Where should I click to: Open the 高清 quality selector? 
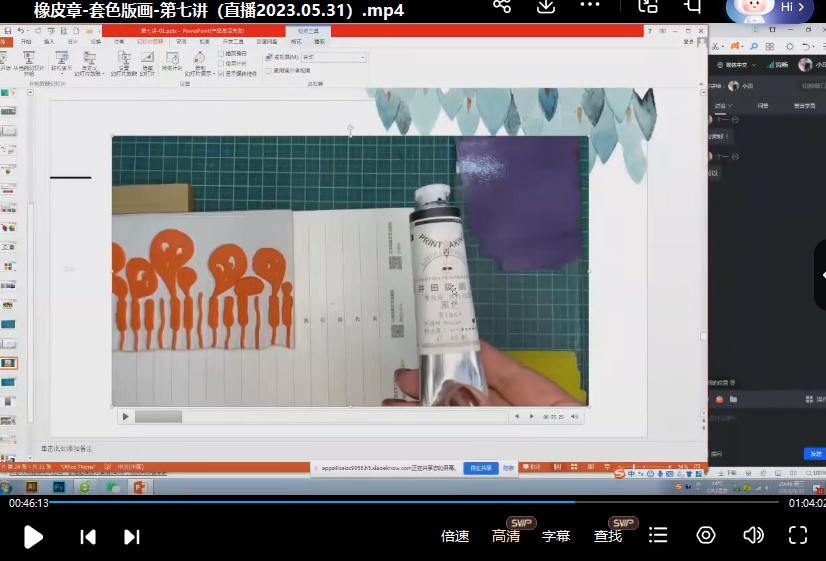tap(506, 536)
